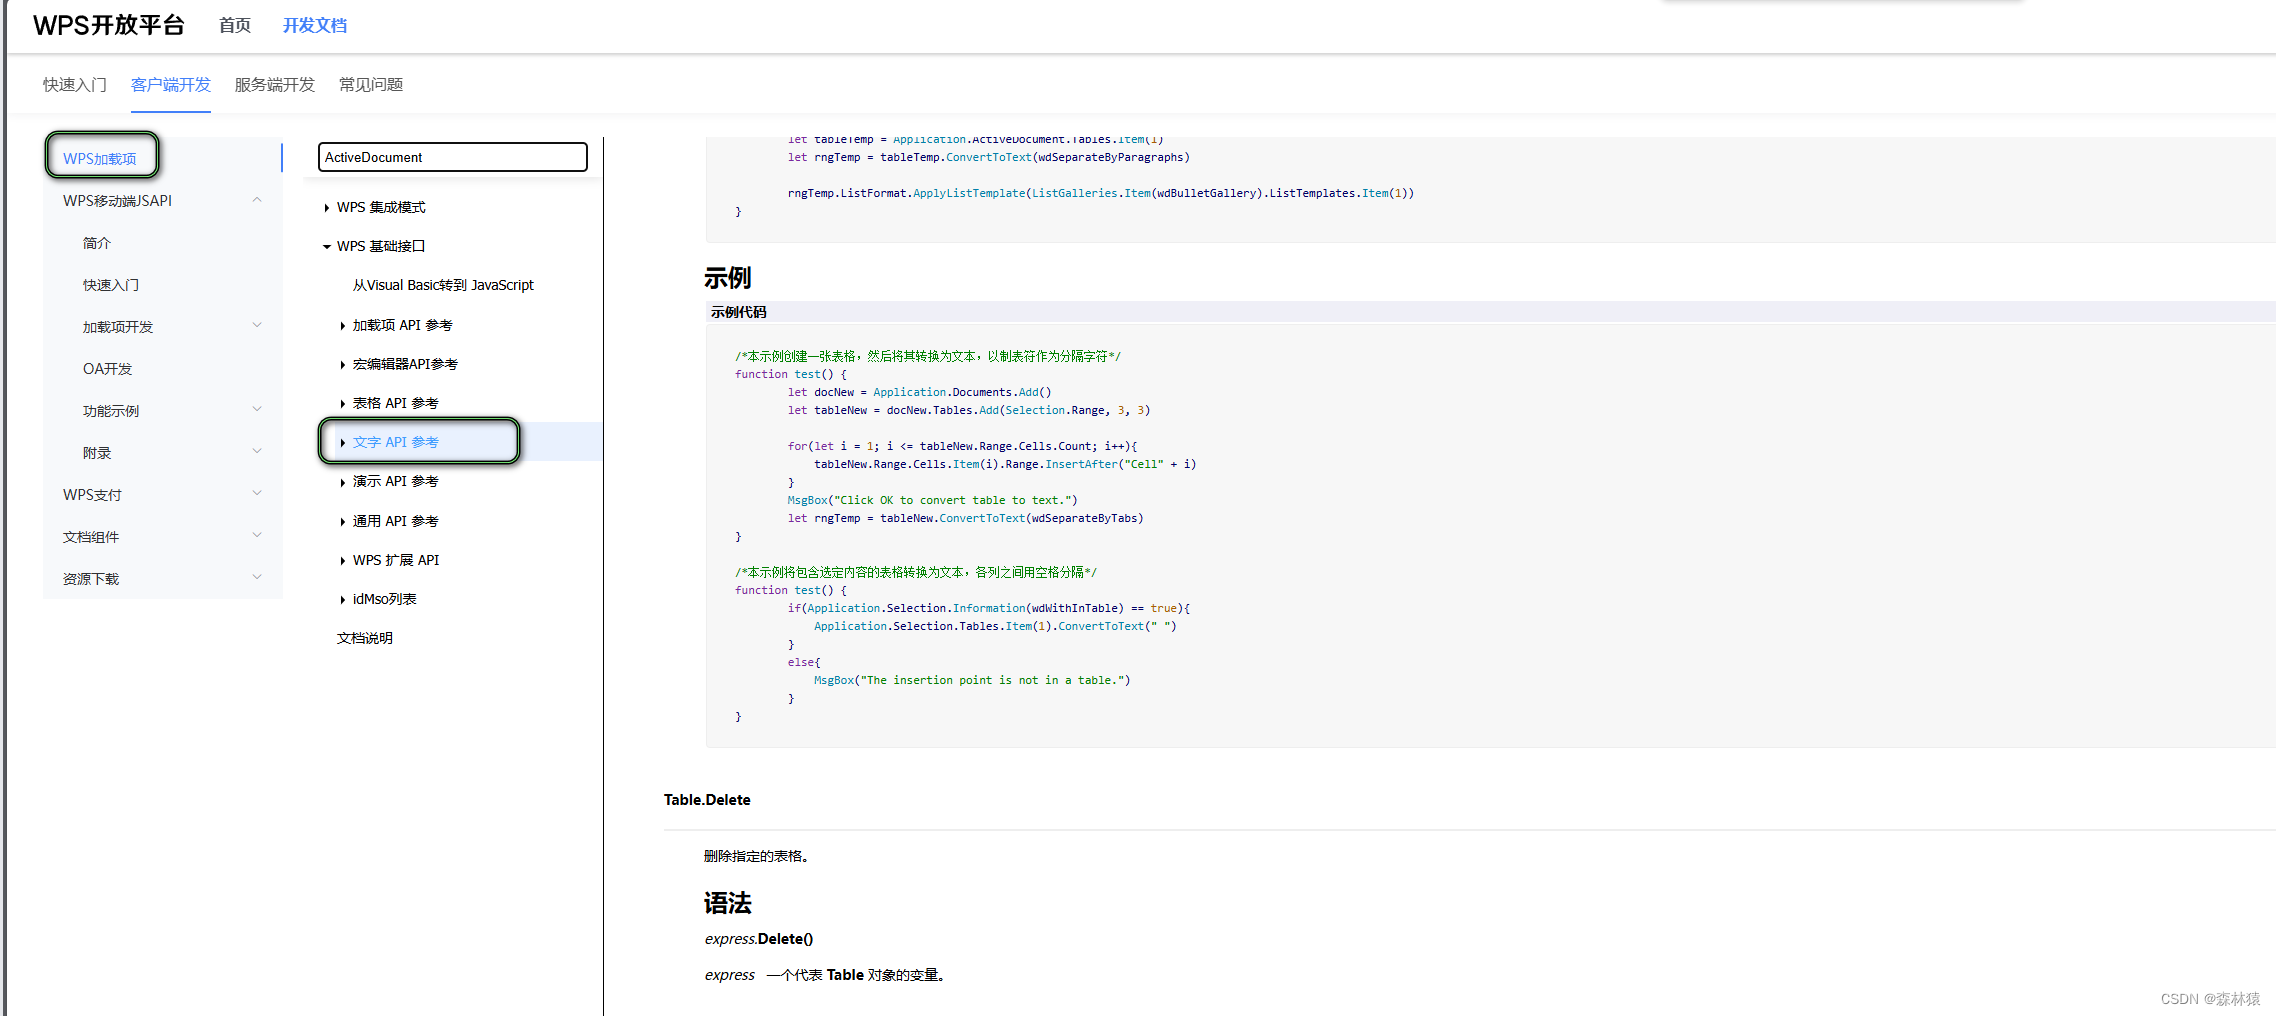Click the WPS支付 sidebar label
2276x1016 pixels.
pos(92,495)
